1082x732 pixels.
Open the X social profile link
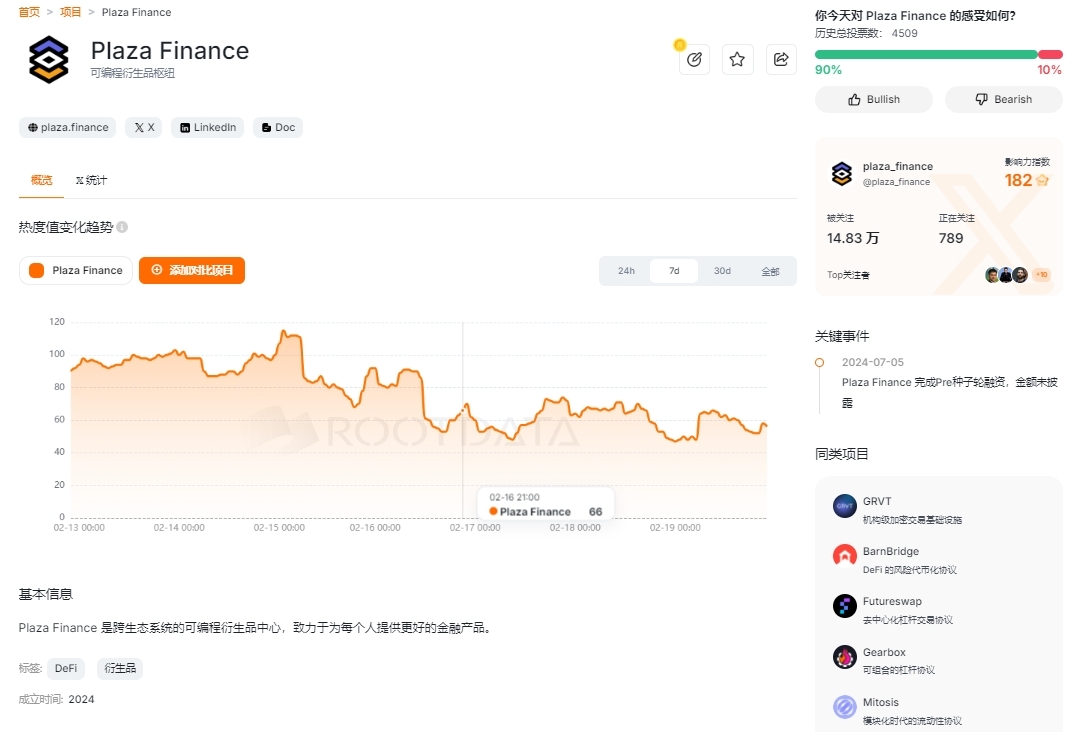(144, 128)
